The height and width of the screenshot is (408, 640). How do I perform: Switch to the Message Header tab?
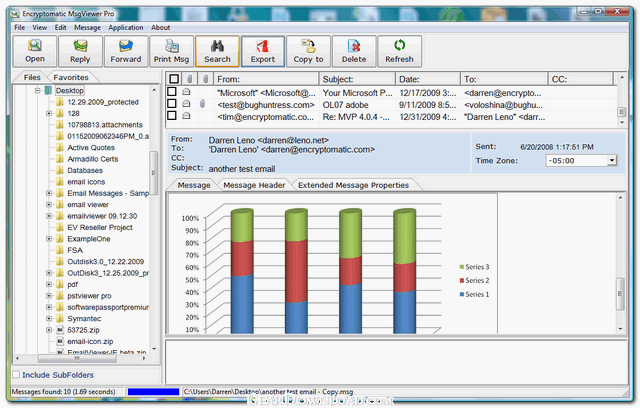(x=254, y=185)
